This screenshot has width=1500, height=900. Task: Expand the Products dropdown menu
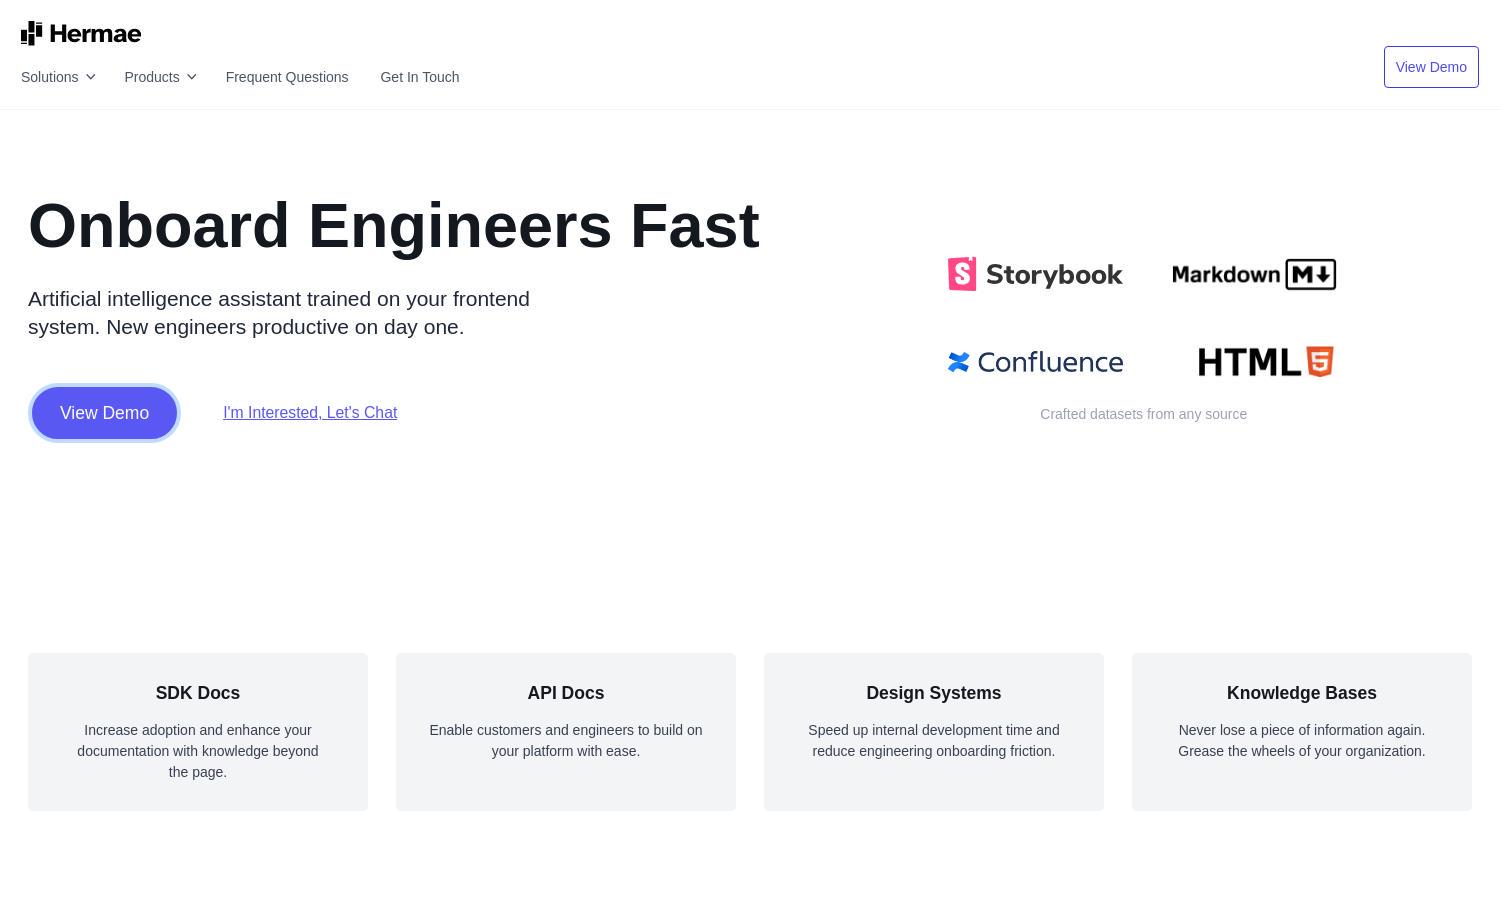161,77
